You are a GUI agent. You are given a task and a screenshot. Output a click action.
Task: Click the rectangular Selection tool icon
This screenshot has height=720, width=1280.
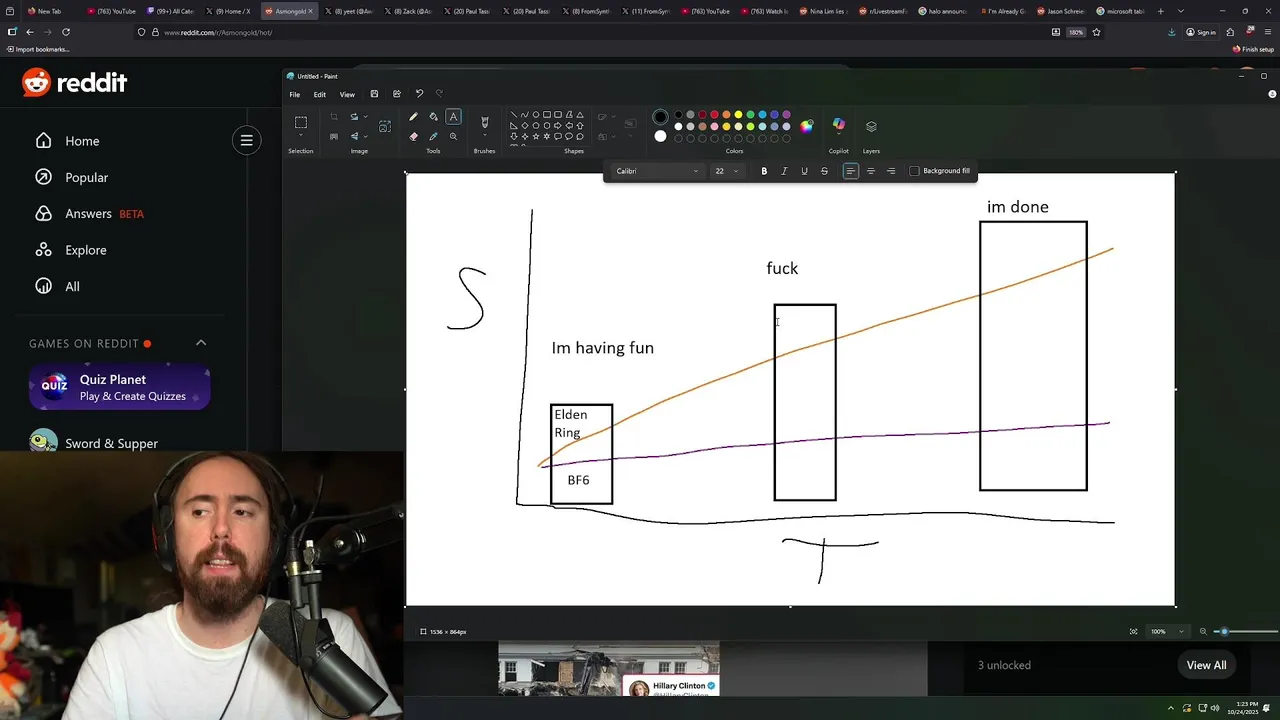pyautogui.click(x=301, y=122)
